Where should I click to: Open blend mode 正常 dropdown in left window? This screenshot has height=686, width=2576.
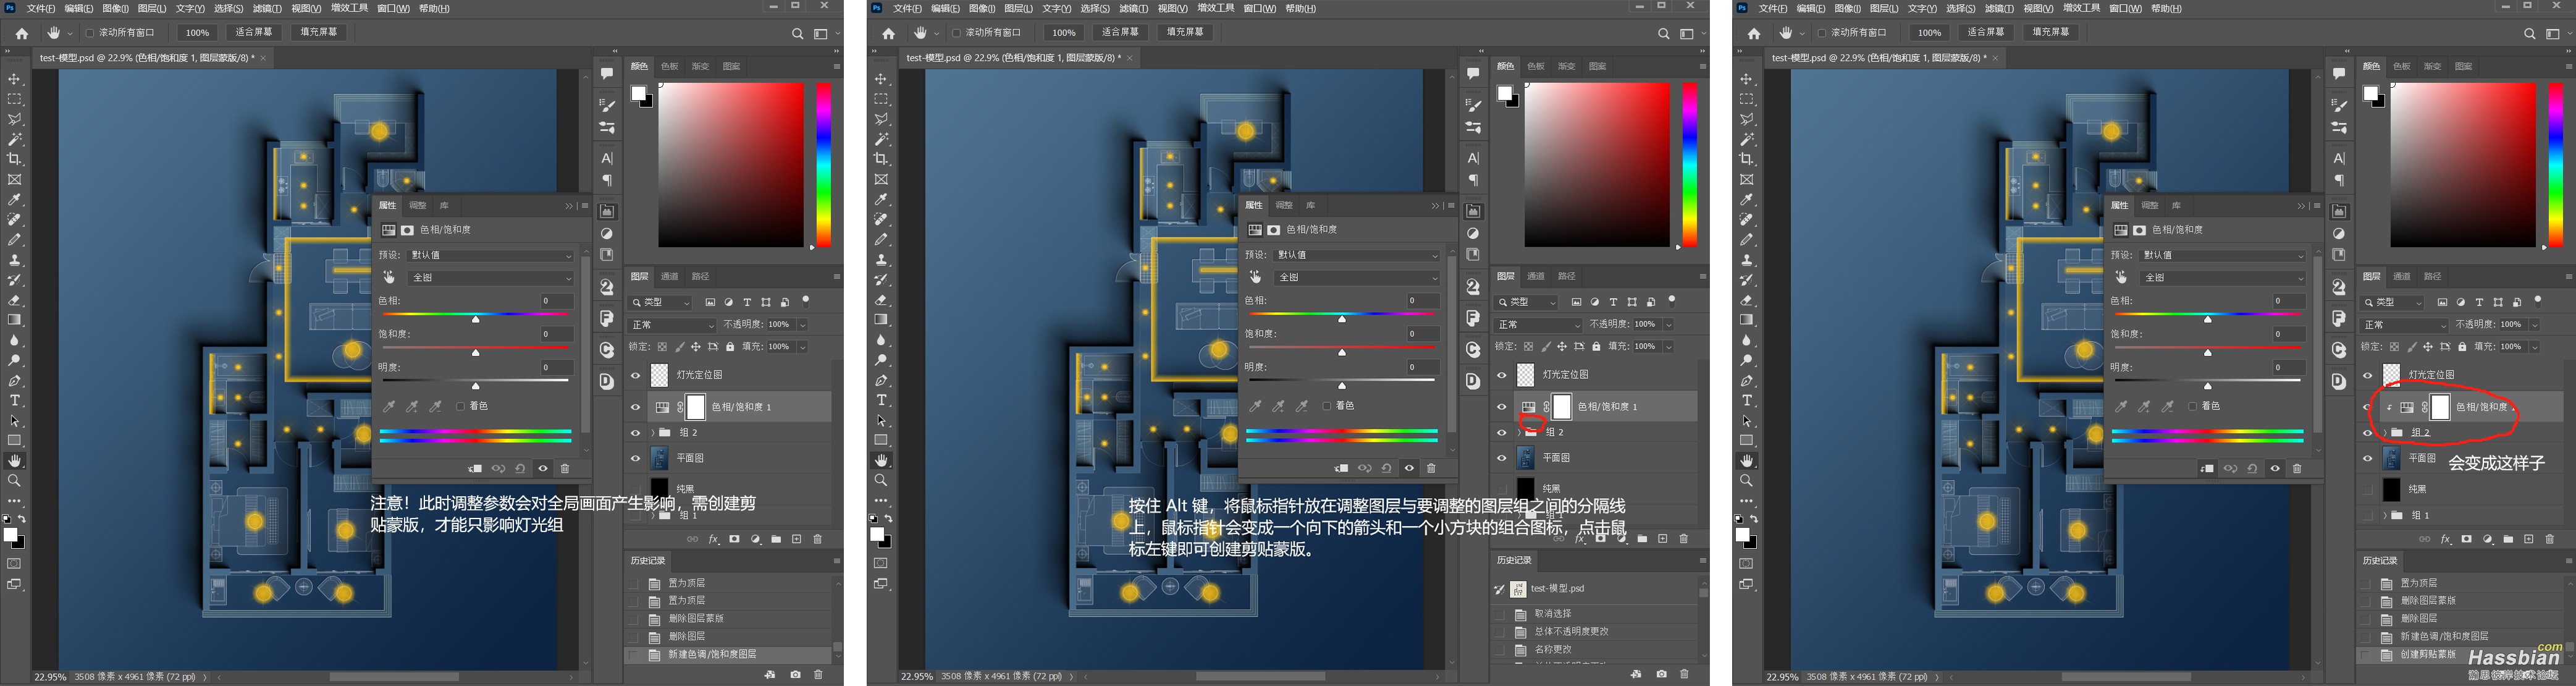[x=672, y=325]
